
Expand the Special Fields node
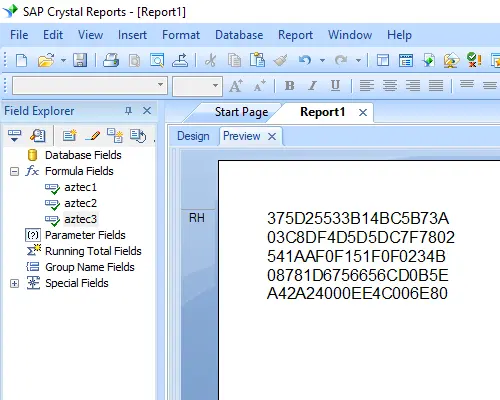tap(14, 284)
